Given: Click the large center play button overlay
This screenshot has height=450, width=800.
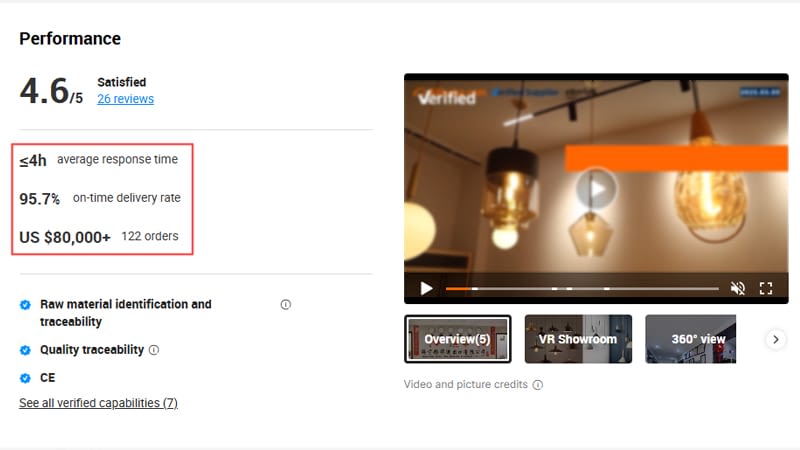Looking at the screenshot, I should point(596,188).
